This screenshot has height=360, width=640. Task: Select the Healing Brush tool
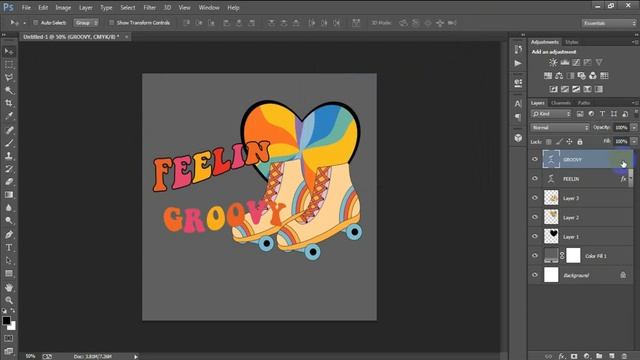click(x=9, y=130)
